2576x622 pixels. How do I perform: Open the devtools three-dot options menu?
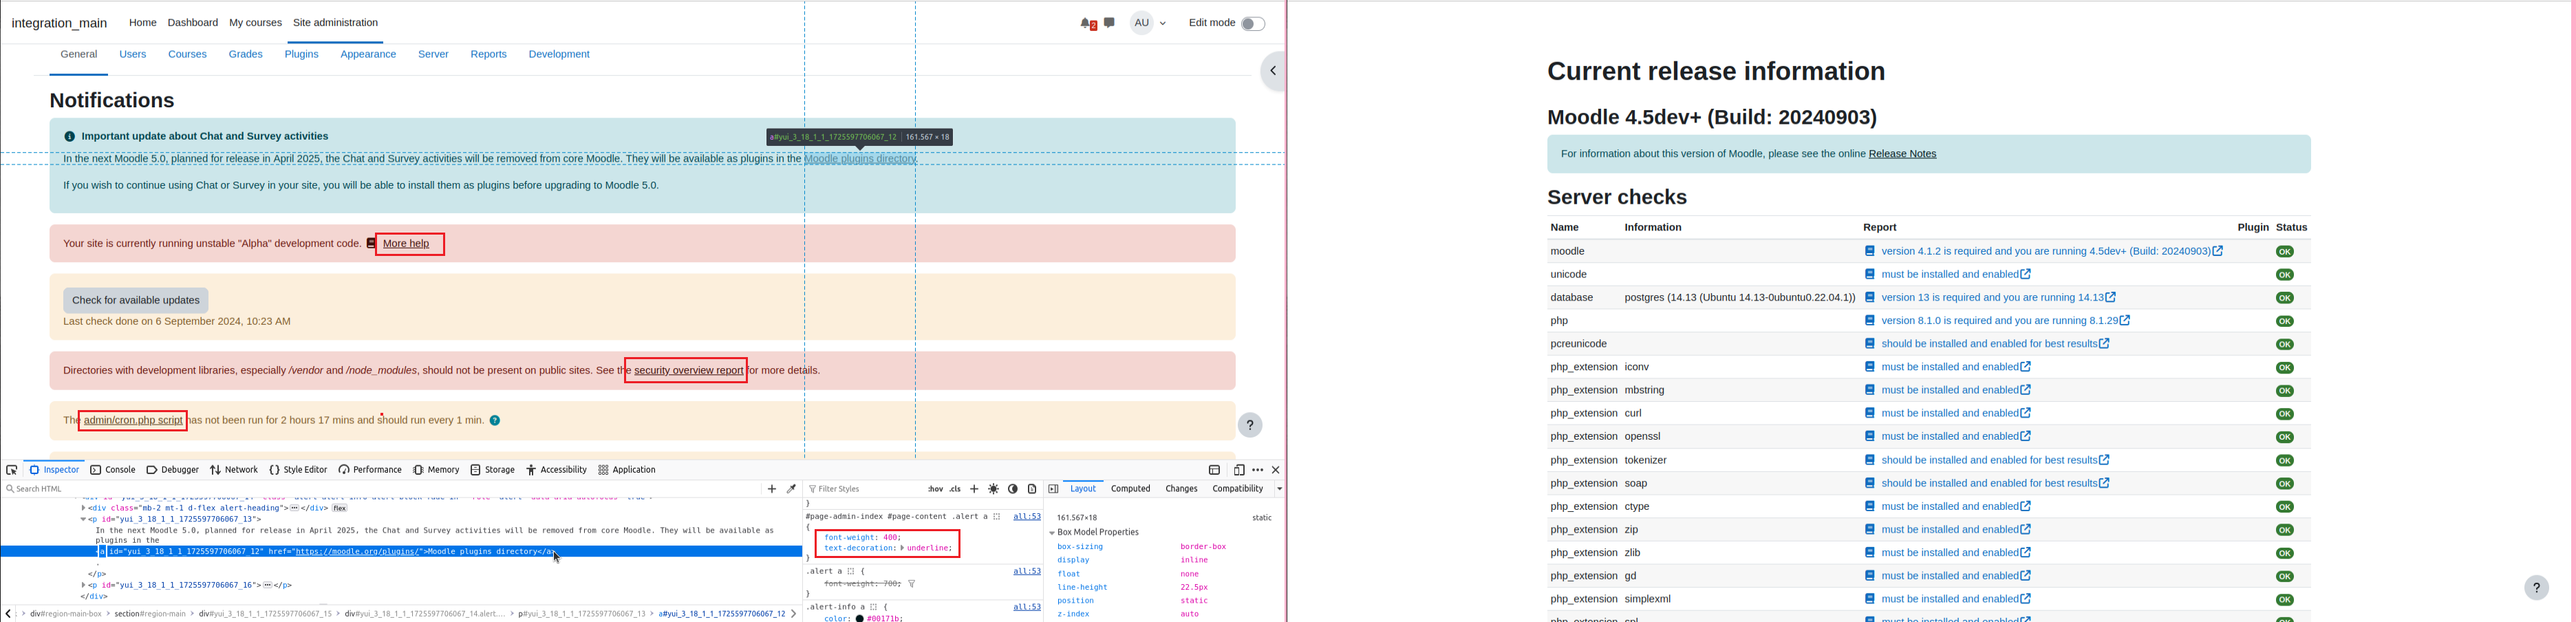coord(1258,470)
